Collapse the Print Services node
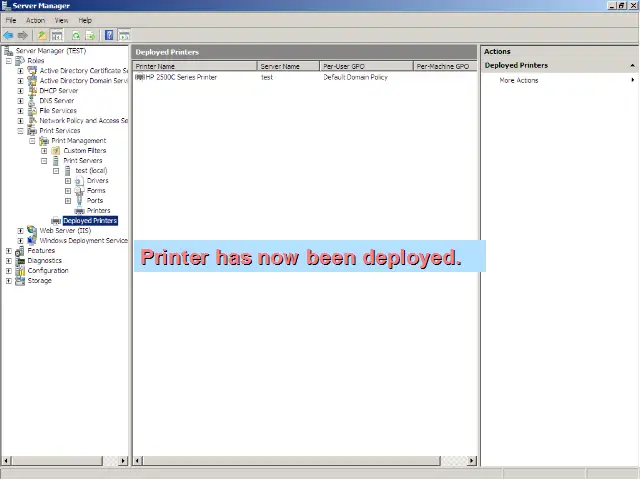 (x=20, y=131)
